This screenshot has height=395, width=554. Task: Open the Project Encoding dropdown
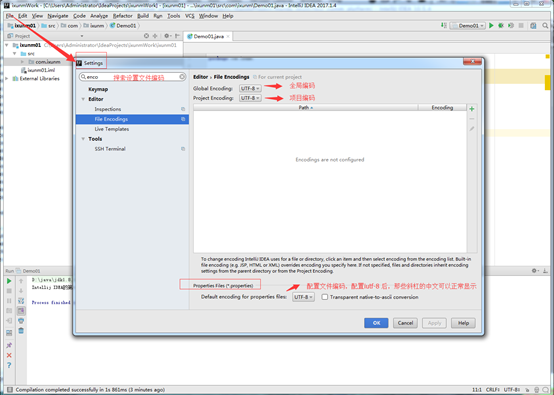250,98
